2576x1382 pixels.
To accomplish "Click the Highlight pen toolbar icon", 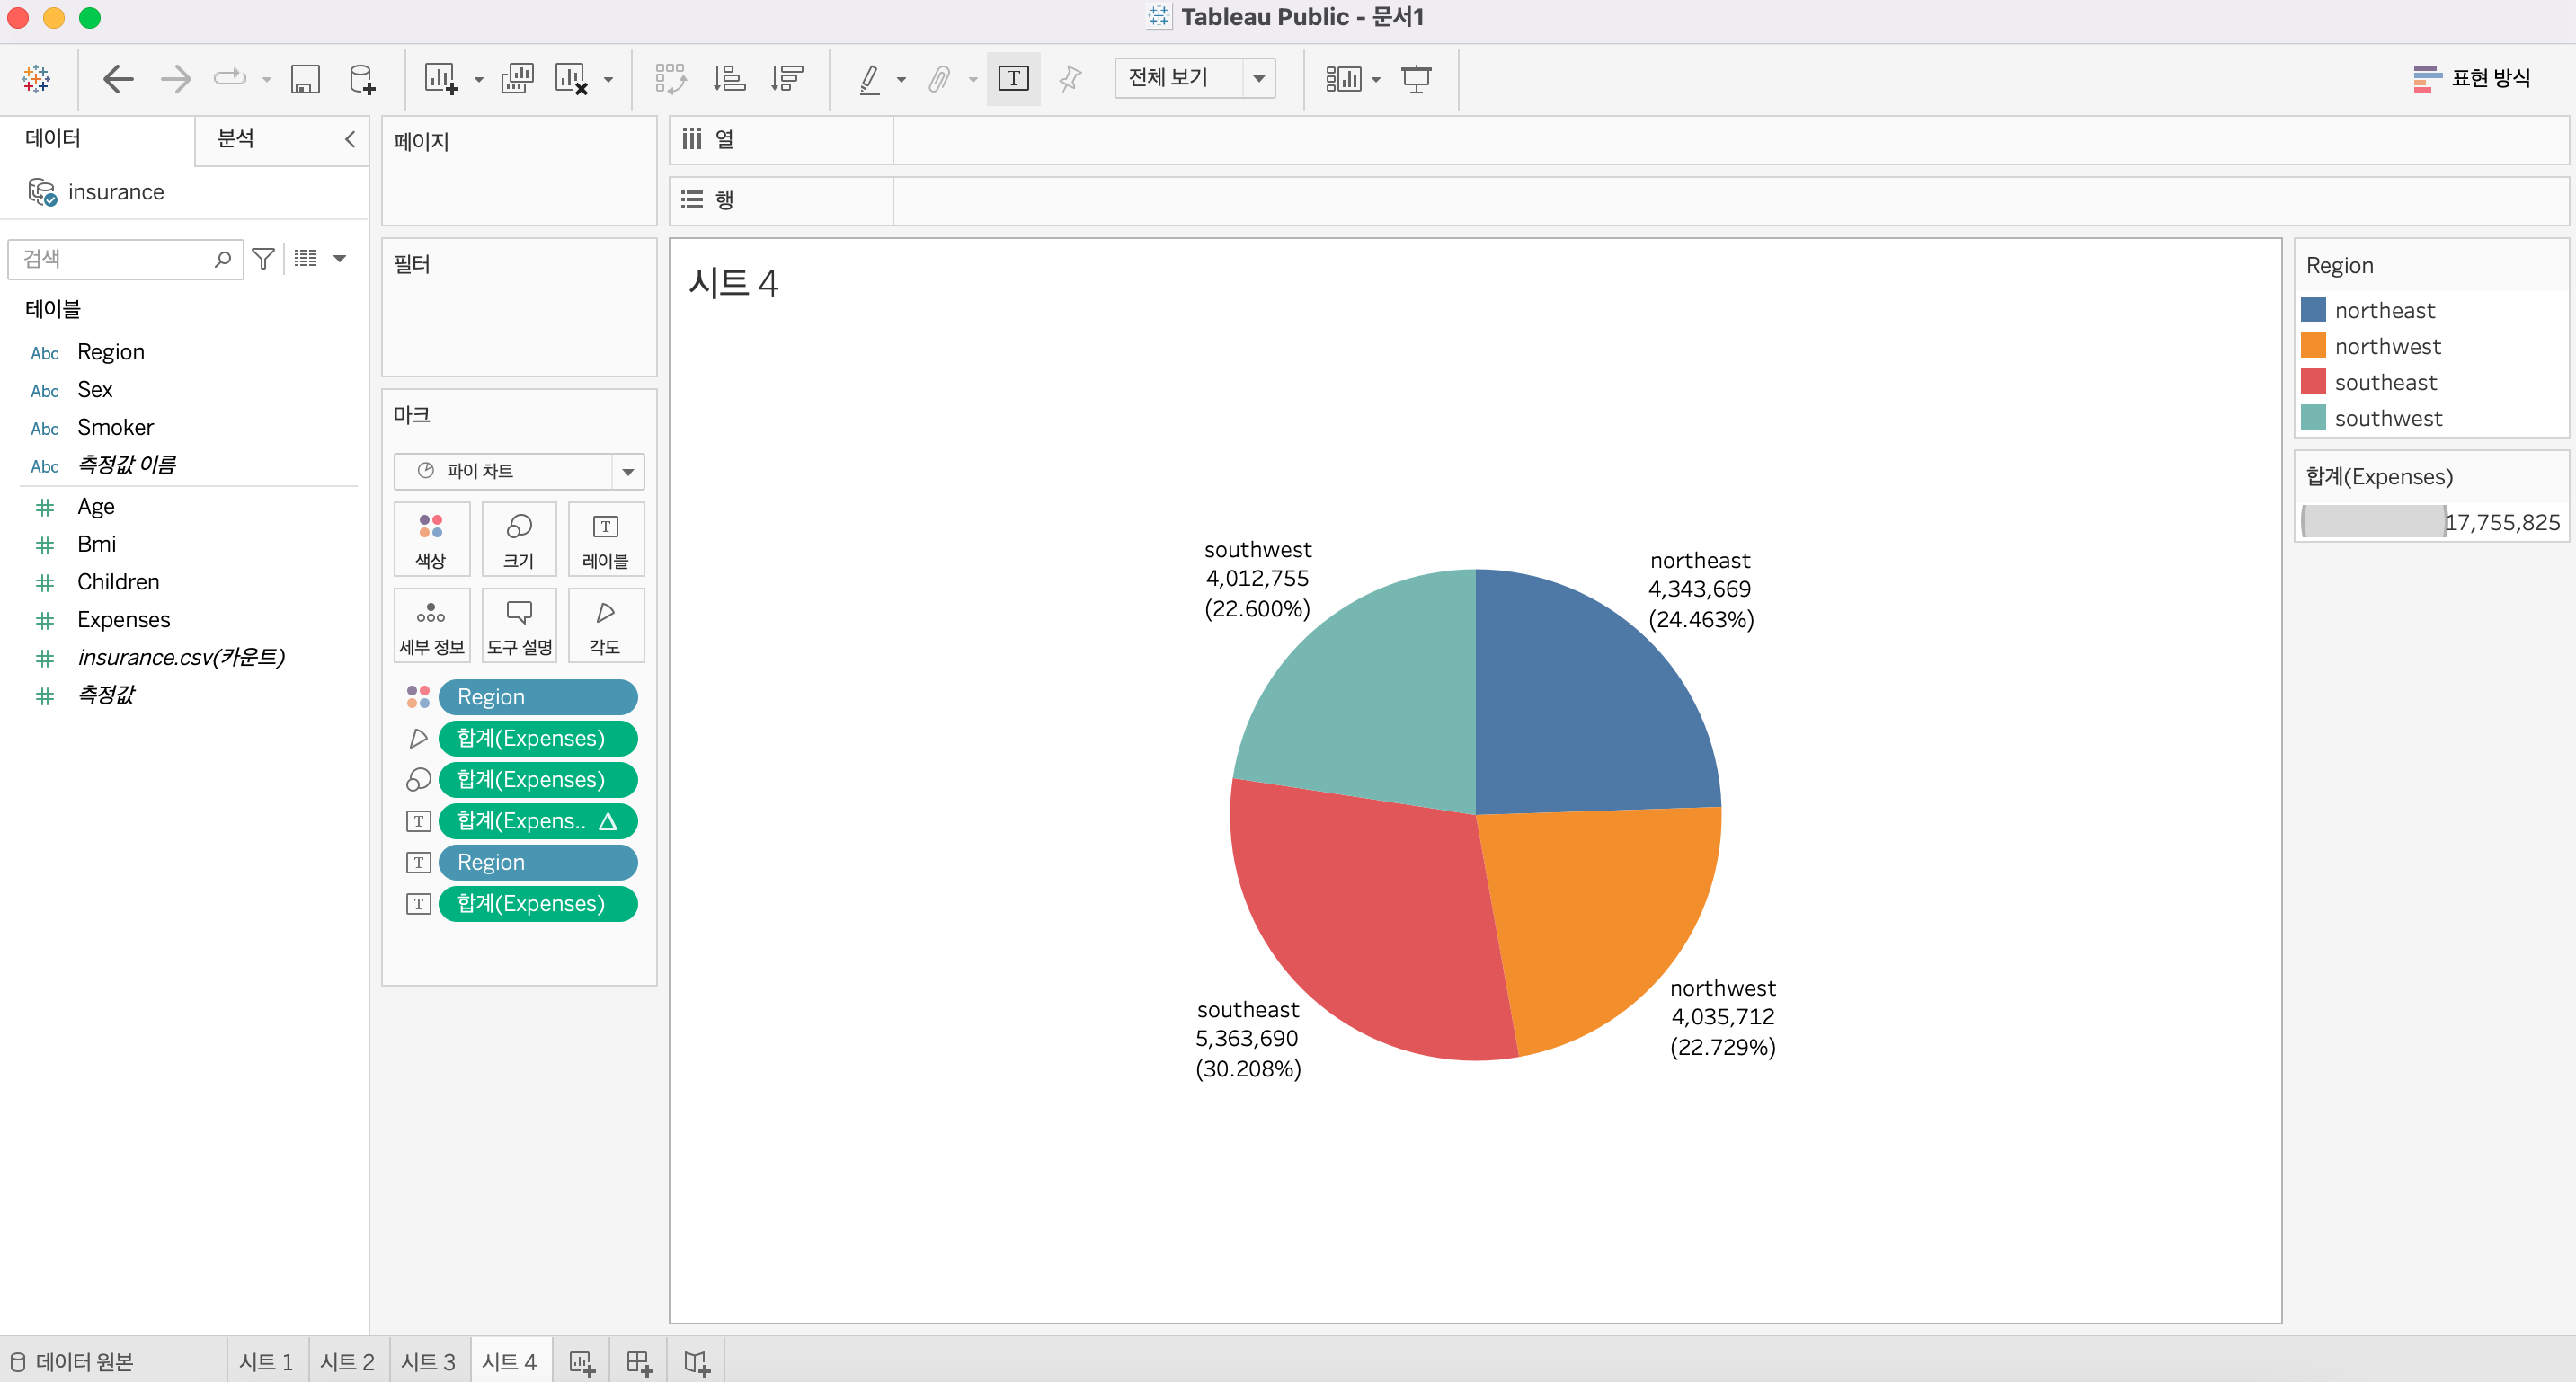I will tap(870, 78).
